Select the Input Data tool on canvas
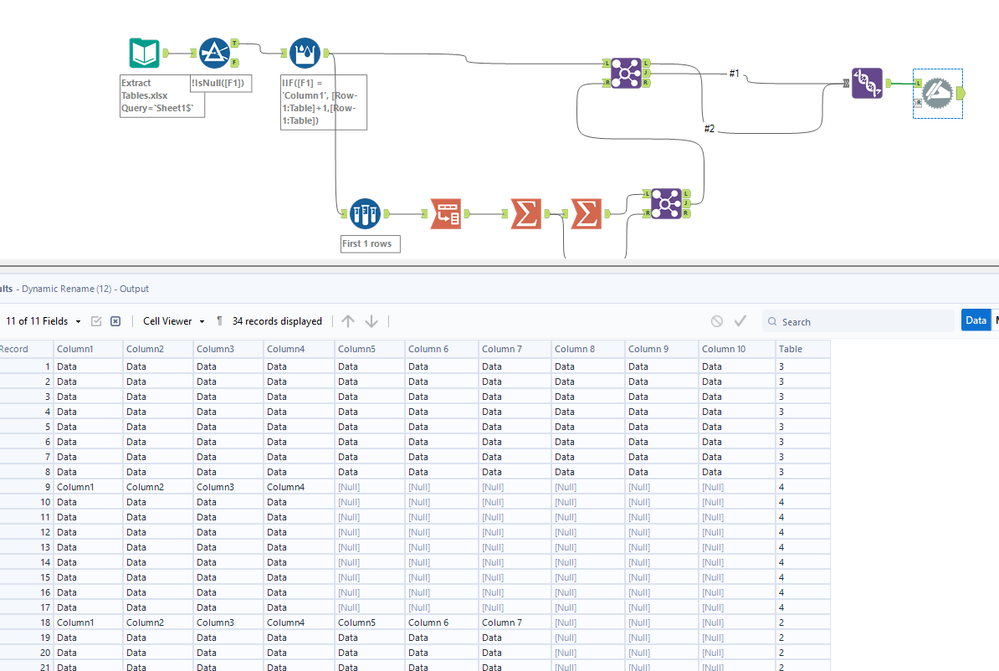 click(144, 53)
